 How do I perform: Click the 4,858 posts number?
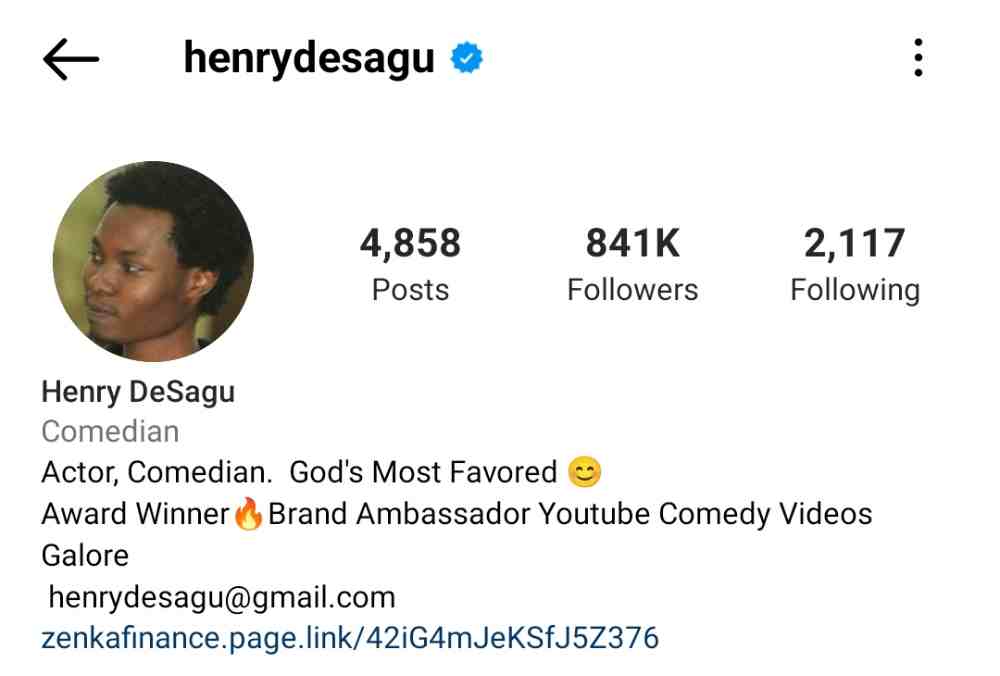click(410, 243)
